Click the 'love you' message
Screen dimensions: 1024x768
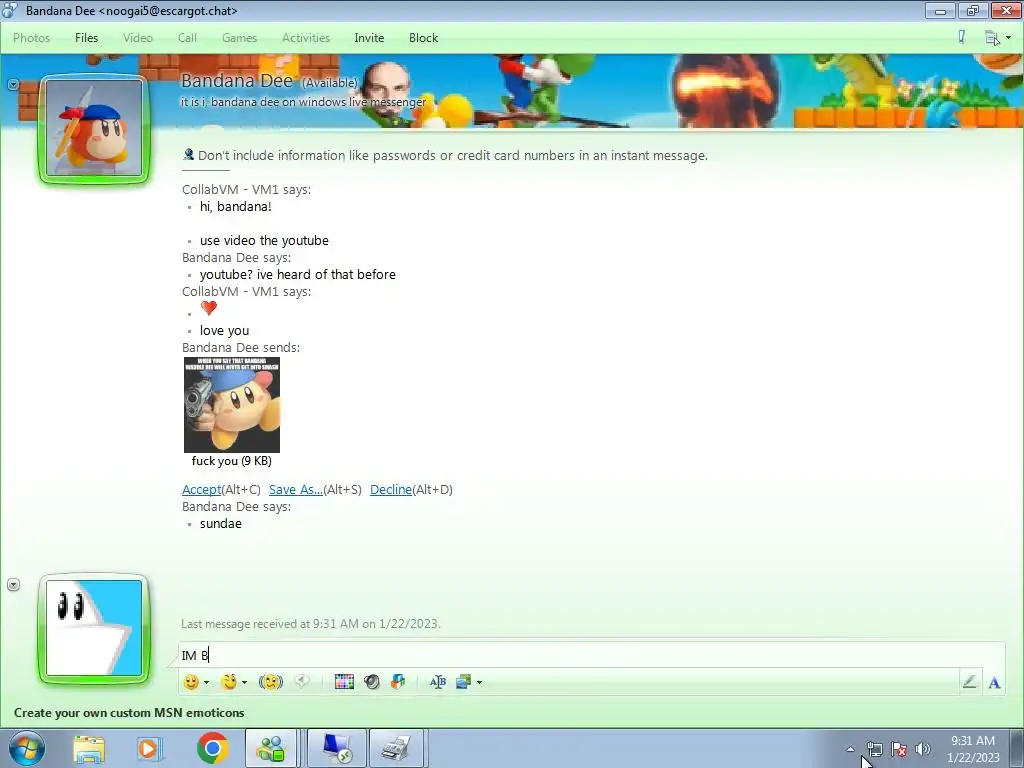pyautogui.click(x=225, y=330)
